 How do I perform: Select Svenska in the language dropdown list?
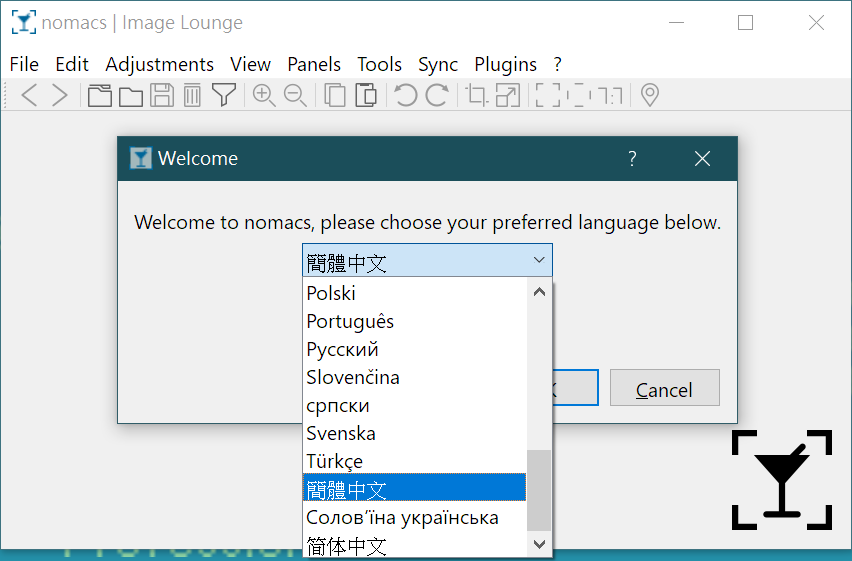coord(341,434)
